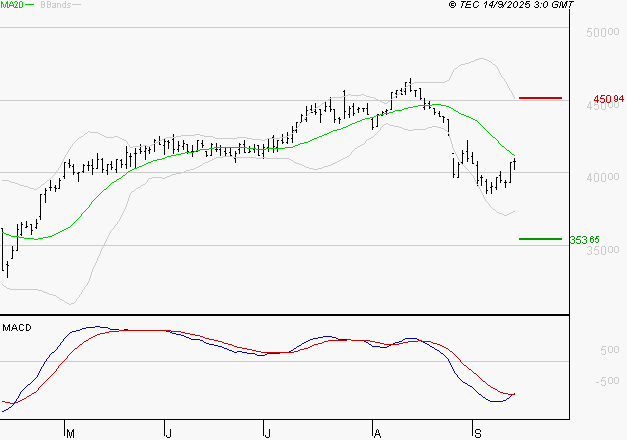Click the MA20 legend label

pyautogui.click(x=12, y=5)
